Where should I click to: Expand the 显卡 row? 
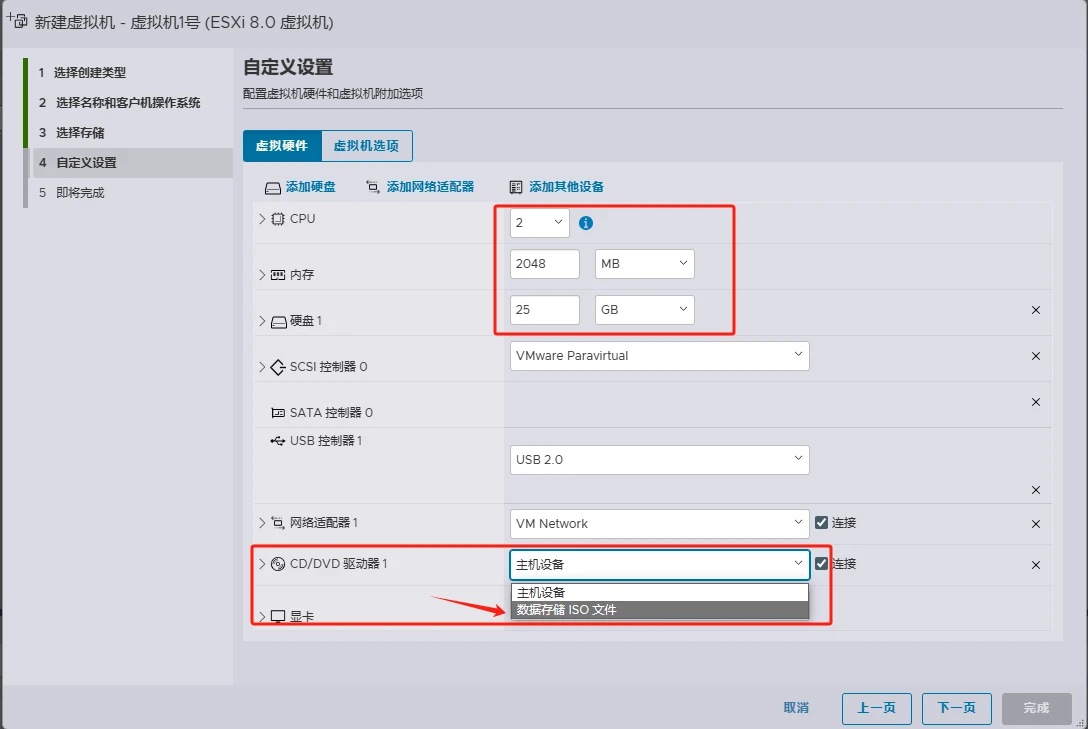point(262,617)
